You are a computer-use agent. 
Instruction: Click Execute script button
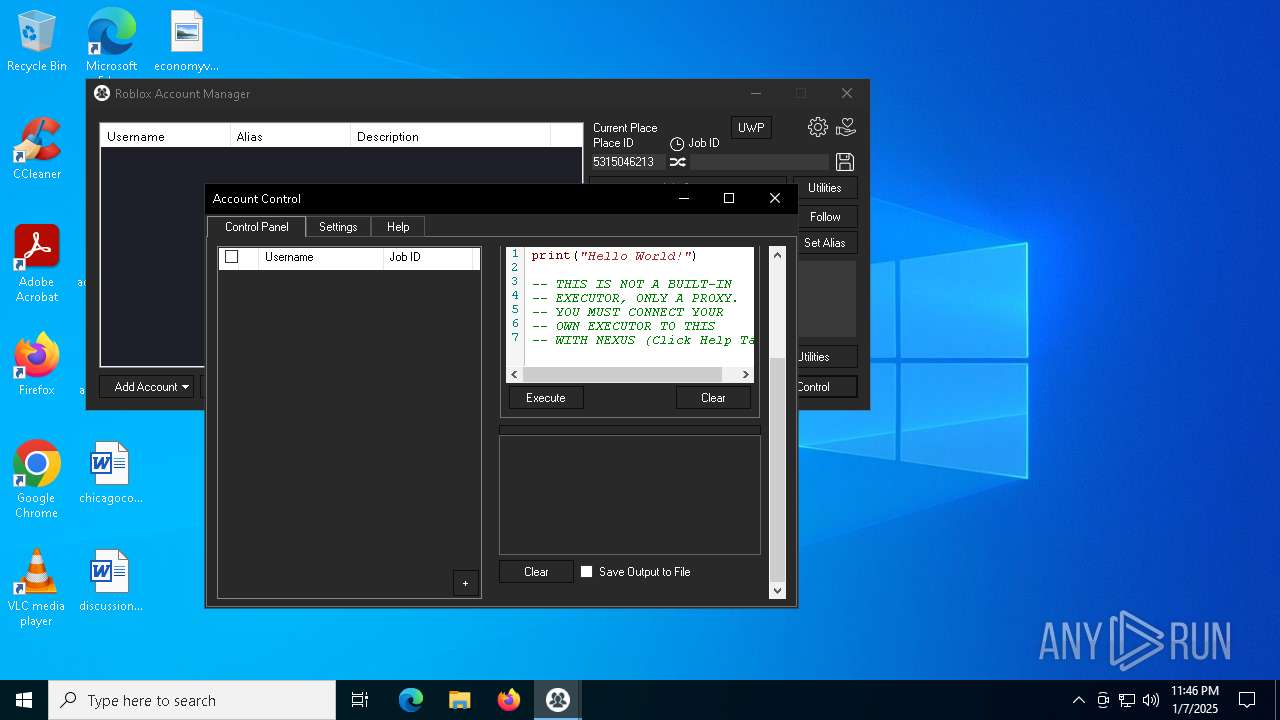[x=546, y=398]
